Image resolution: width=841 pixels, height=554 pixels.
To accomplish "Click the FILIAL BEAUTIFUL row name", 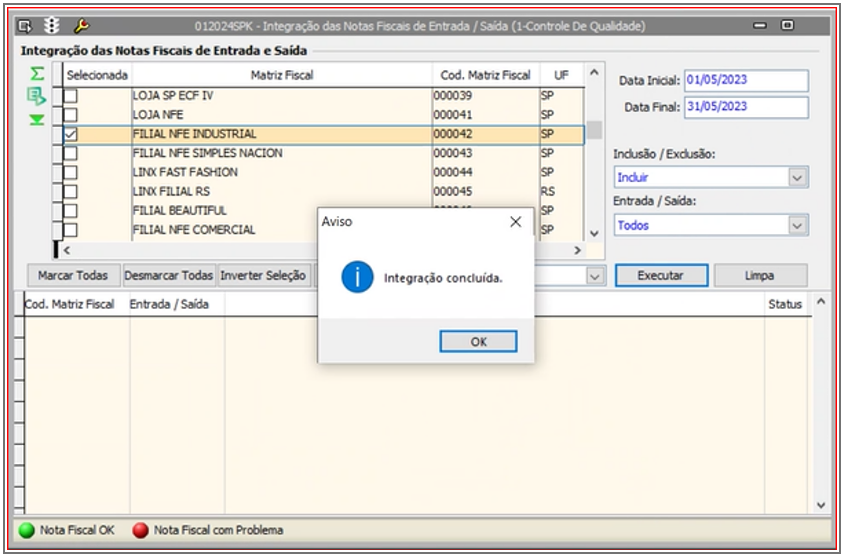I will click(x=180, y=211).
